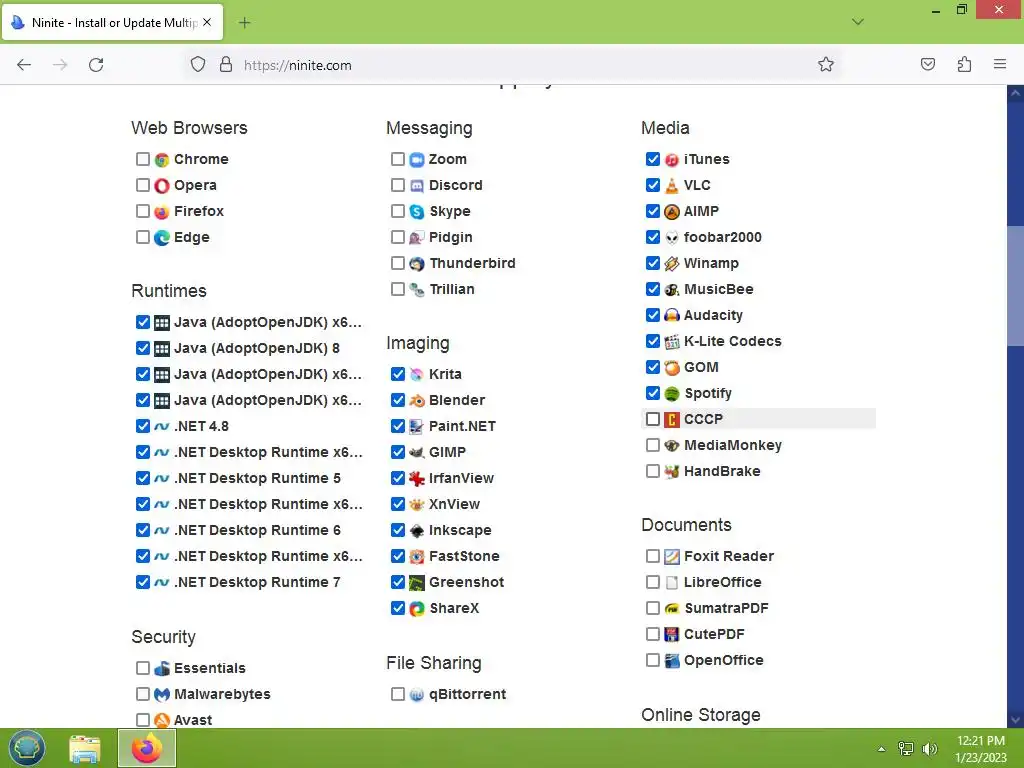The height and width of the screenshot is (768, 1024).
Task: Click the iTunes music icon
Action: pyautogui.click(x=671, y=159)
